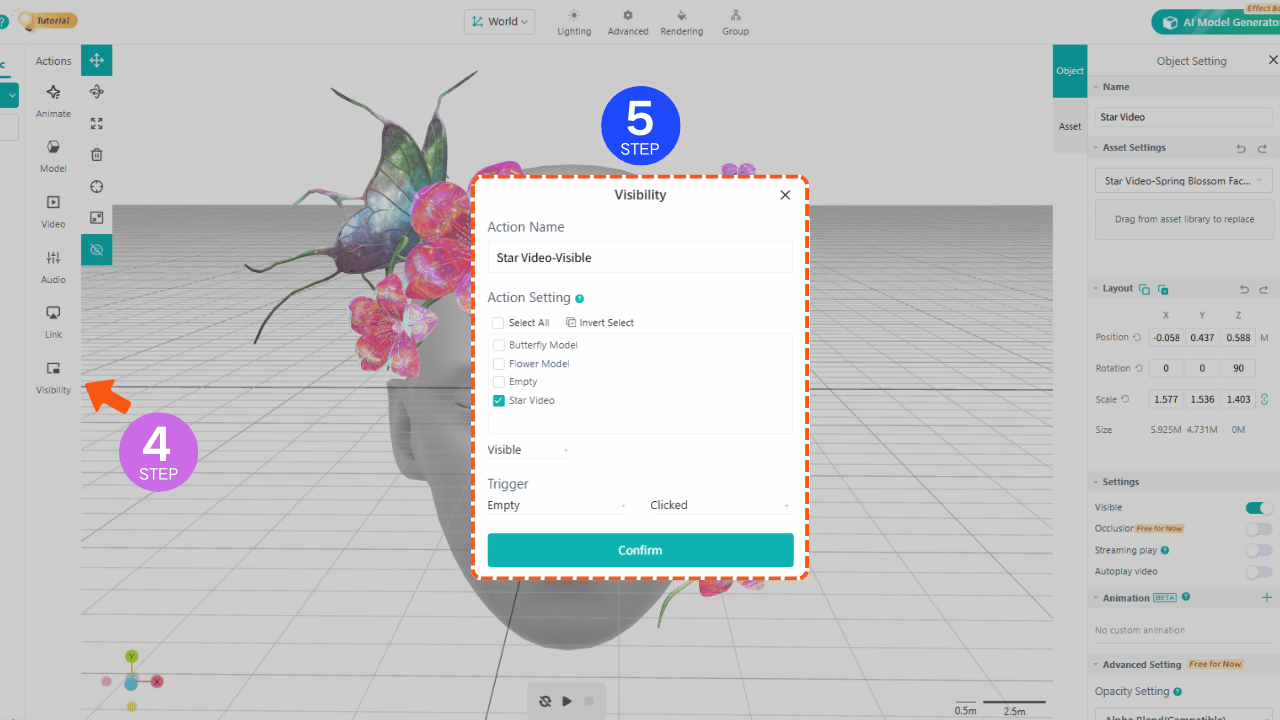Enable the Autoplay video toggle

[1258, 571]
